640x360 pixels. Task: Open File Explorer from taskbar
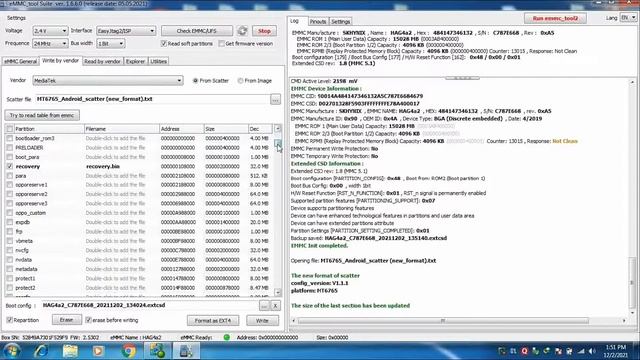pos(70,351)
